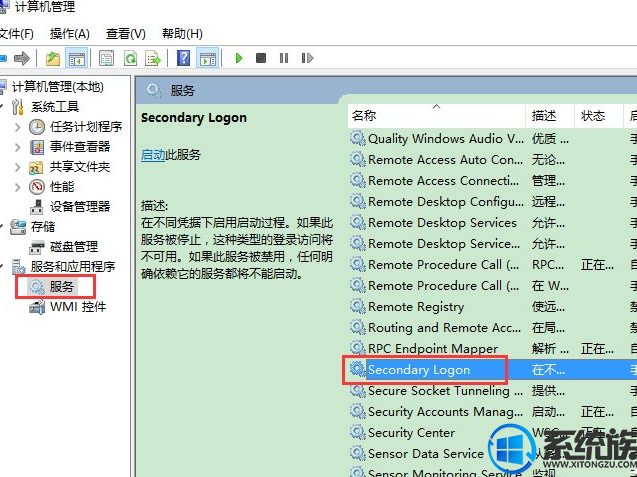
Task: Click the 启动 link to start service
Action: point(153,155)
